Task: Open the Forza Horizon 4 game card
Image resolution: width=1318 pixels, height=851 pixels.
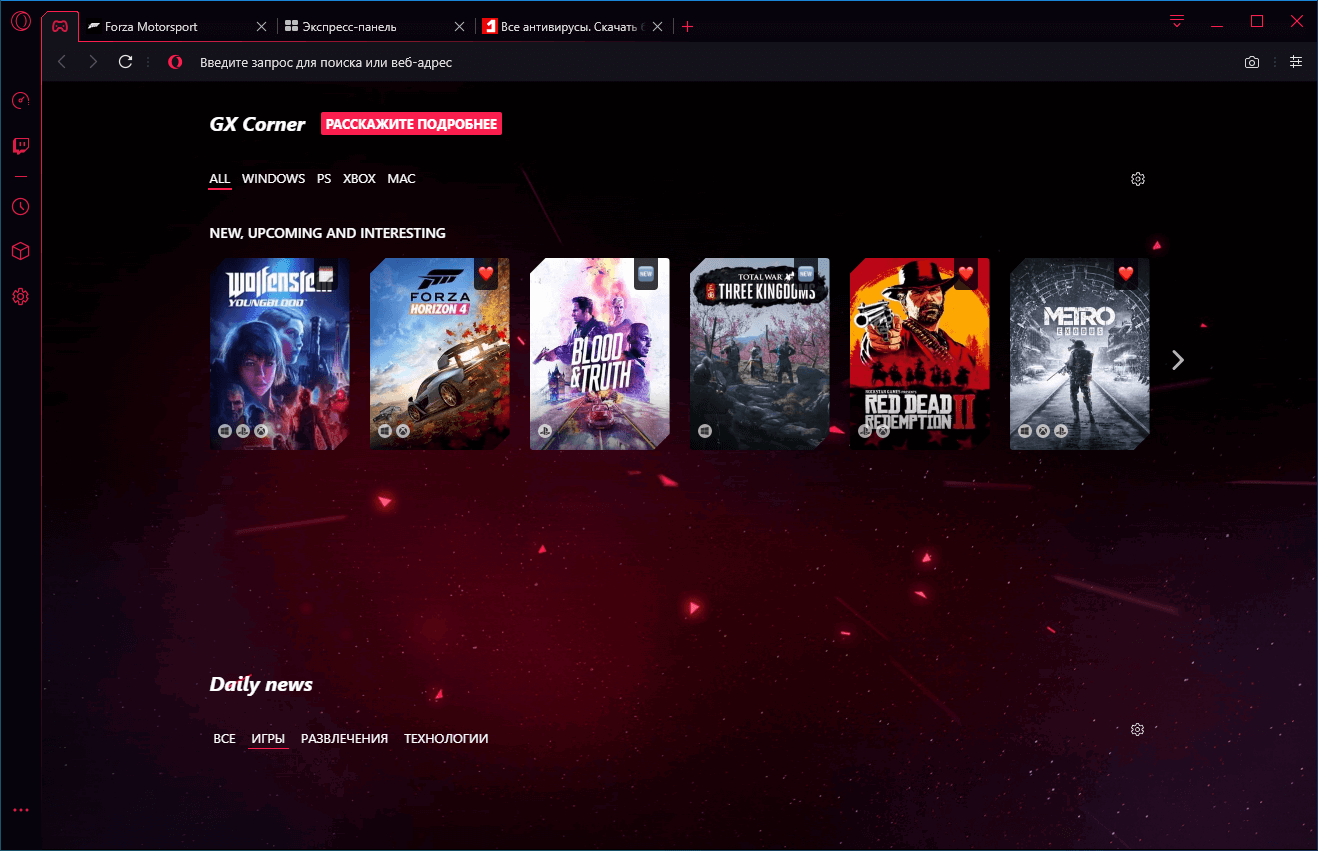Action: pos(440,354)
